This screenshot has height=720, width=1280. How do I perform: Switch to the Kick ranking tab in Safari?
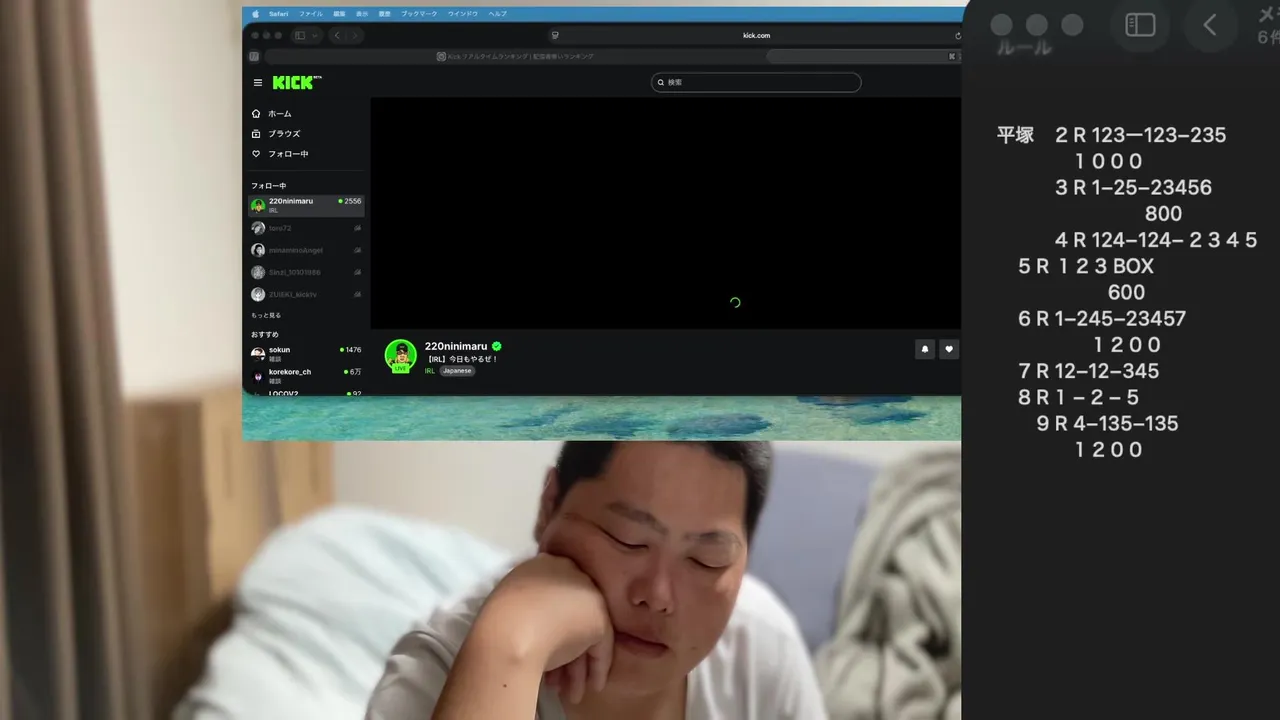(515, 57)
